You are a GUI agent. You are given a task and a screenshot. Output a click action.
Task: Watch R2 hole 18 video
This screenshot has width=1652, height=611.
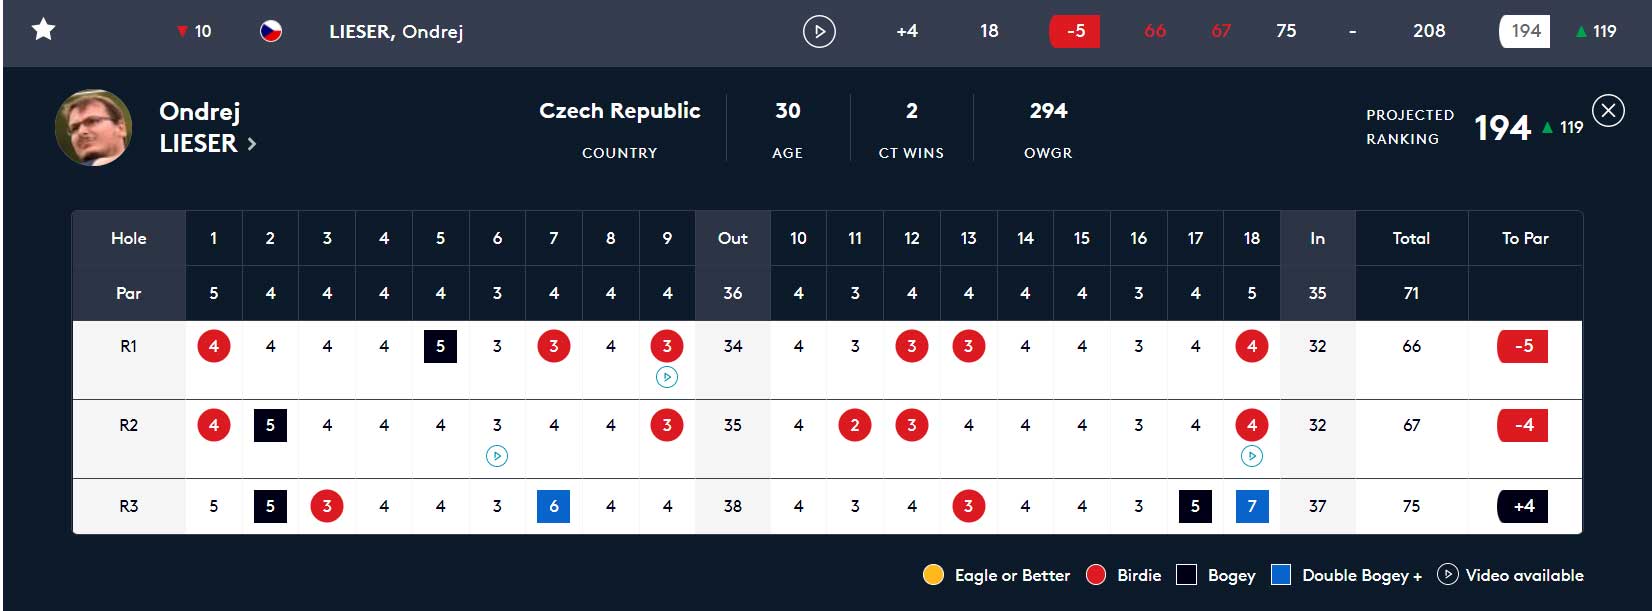(1252, 456)
